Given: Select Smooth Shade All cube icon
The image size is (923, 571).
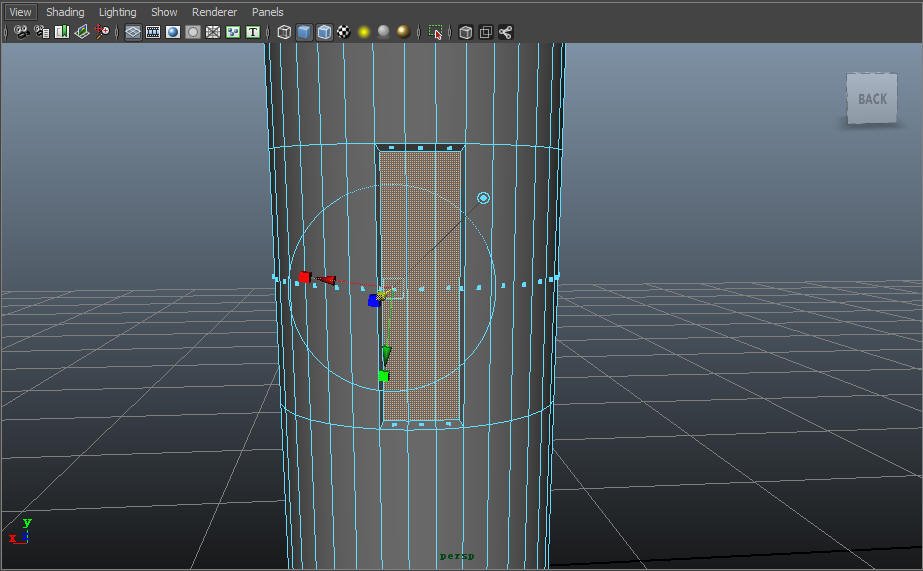Looking at the screenshot, I should pyautogui.click(x=304, y=32).
